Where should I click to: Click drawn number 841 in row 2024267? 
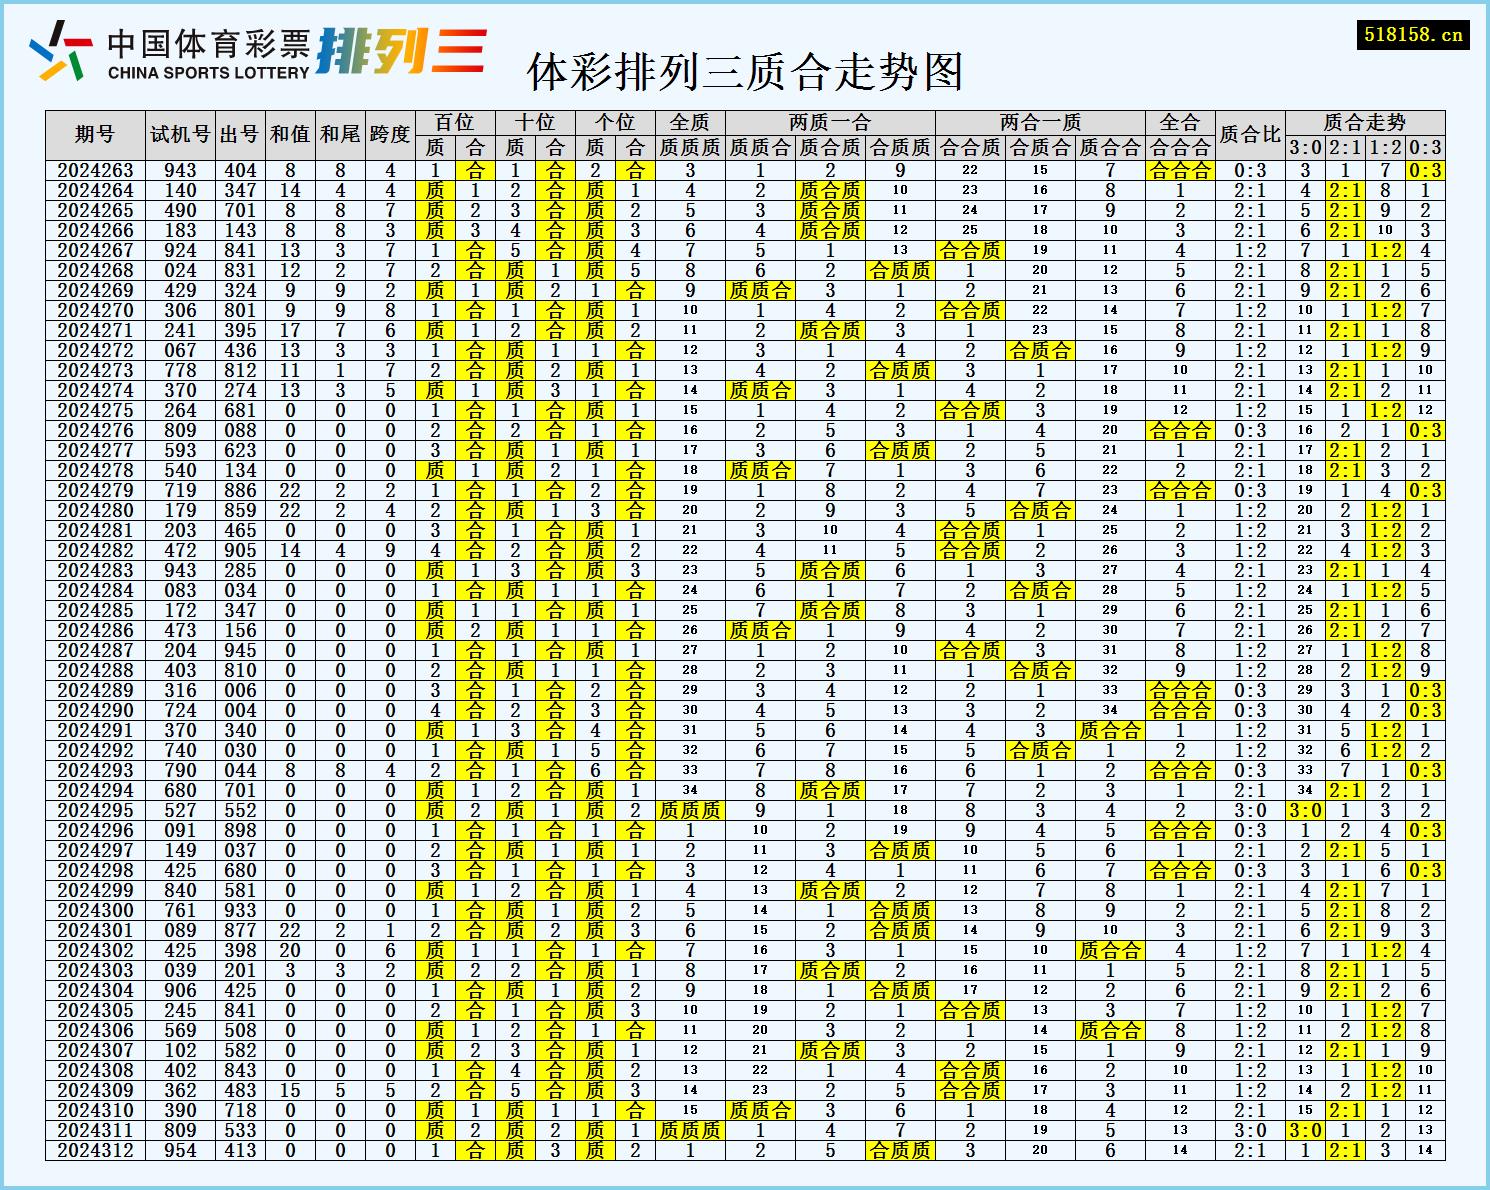[x=240, y=251]
